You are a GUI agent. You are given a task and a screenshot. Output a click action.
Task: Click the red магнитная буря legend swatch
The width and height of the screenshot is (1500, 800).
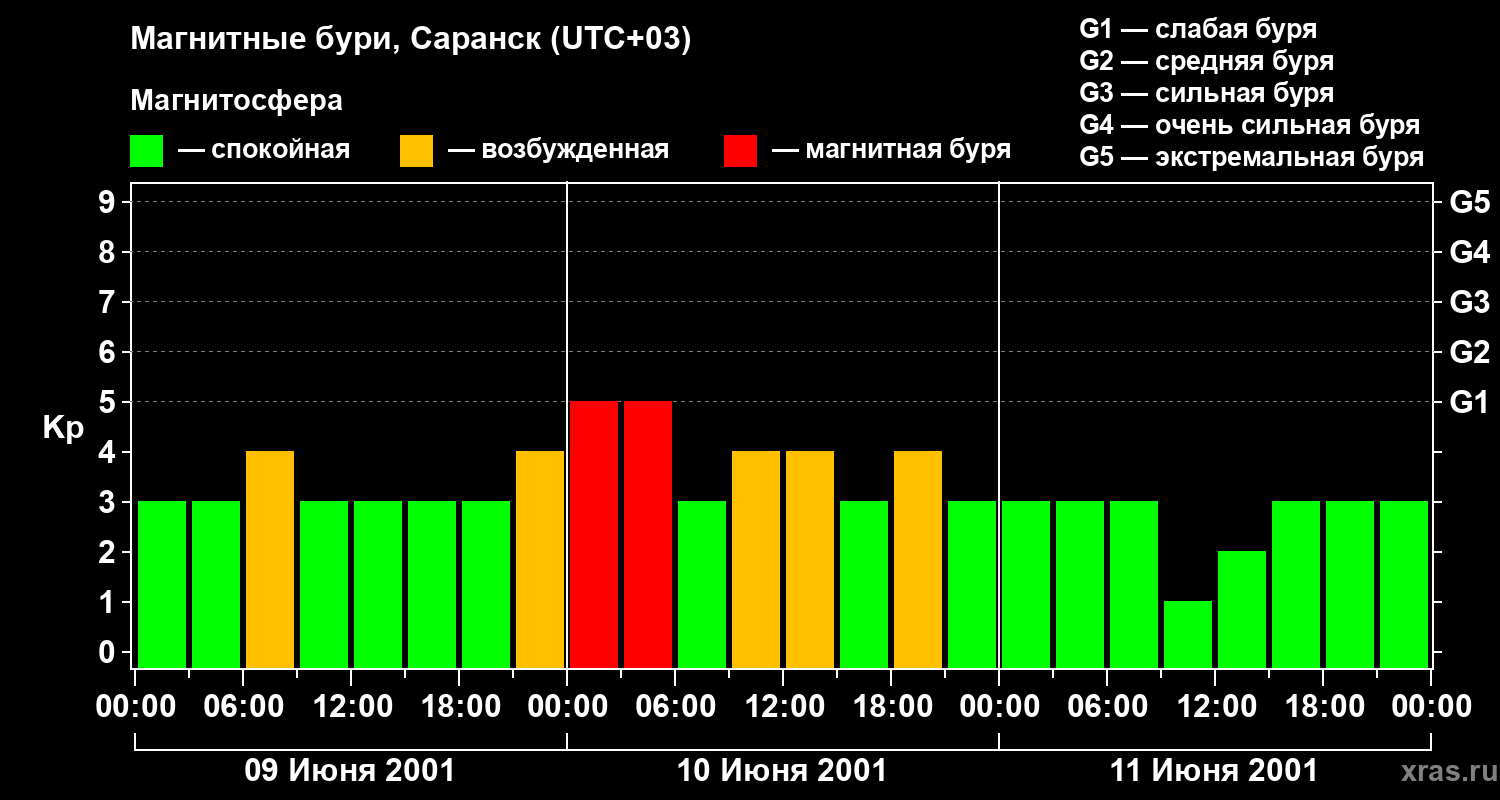pos(741,151)
